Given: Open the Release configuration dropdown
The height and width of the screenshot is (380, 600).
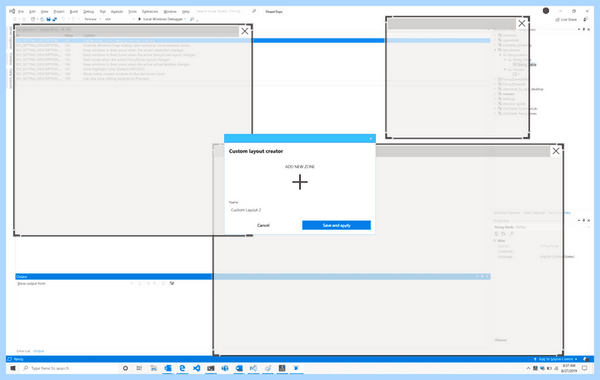Looking at the screenshot, I should click(93, 19).
